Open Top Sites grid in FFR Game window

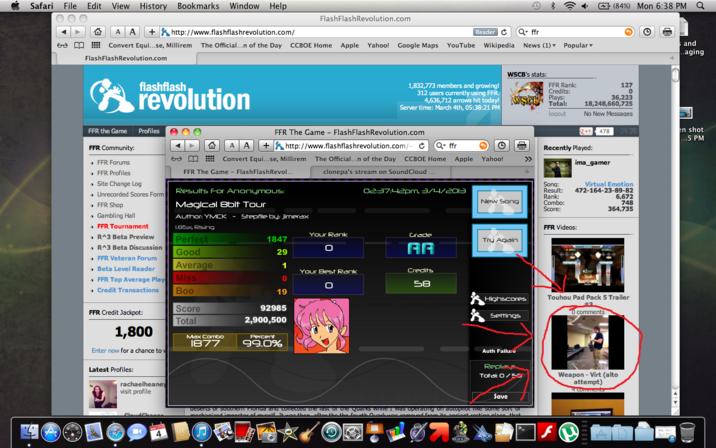210,159
